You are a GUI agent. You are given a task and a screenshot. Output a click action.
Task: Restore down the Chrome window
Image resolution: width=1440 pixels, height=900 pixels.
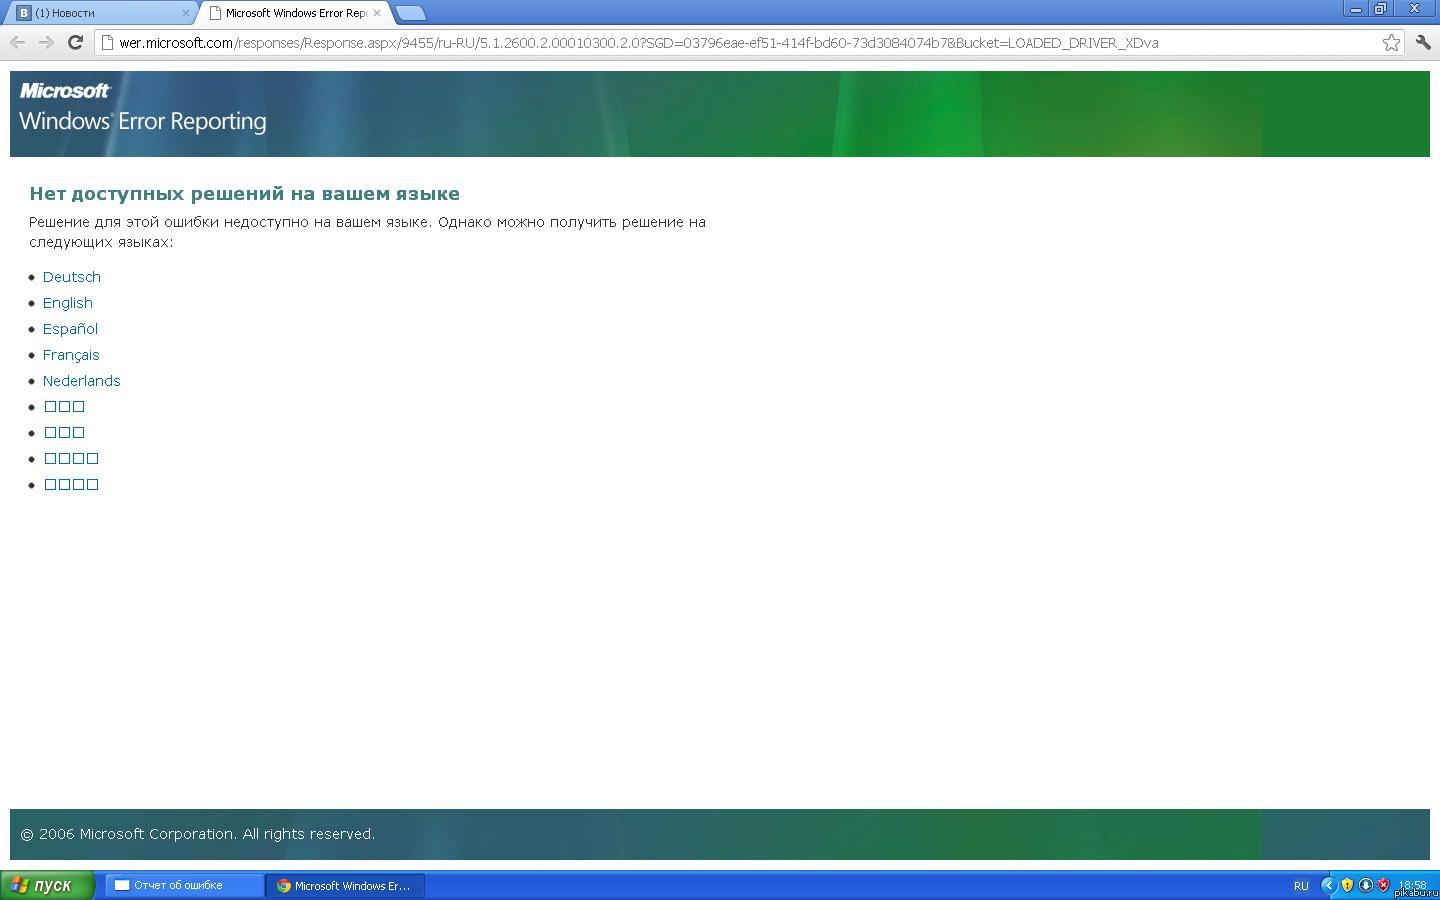tap(1381, 9)
